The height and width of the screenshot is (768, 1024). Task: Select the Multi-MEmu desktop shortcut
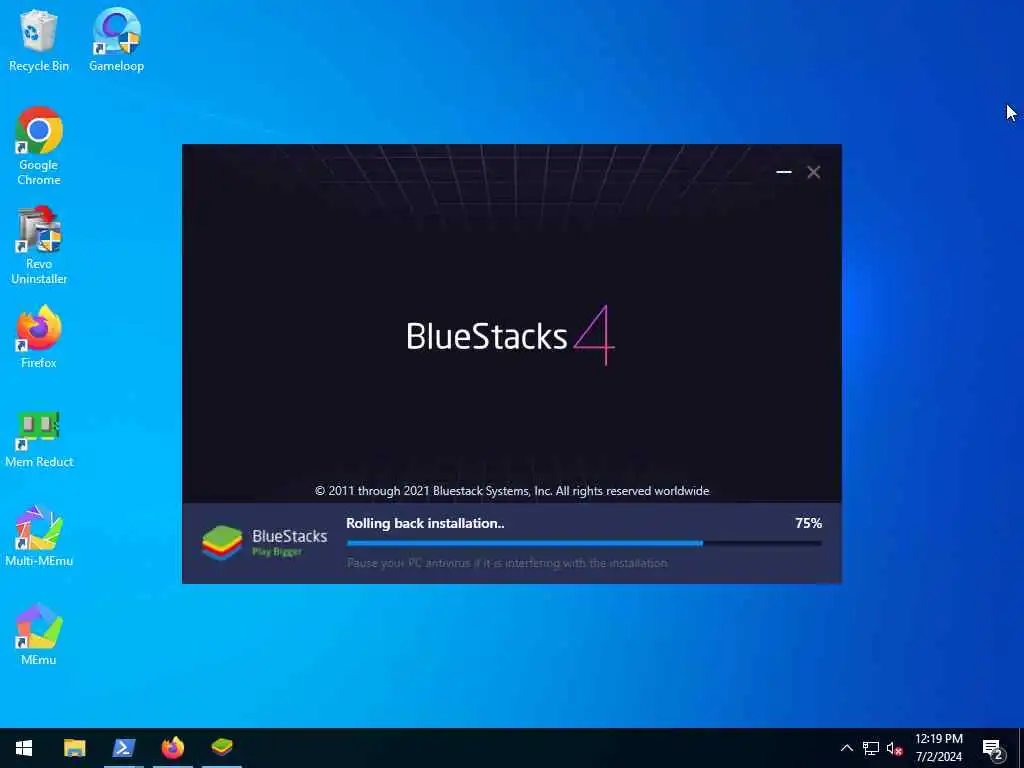click(x=39, y=536)
